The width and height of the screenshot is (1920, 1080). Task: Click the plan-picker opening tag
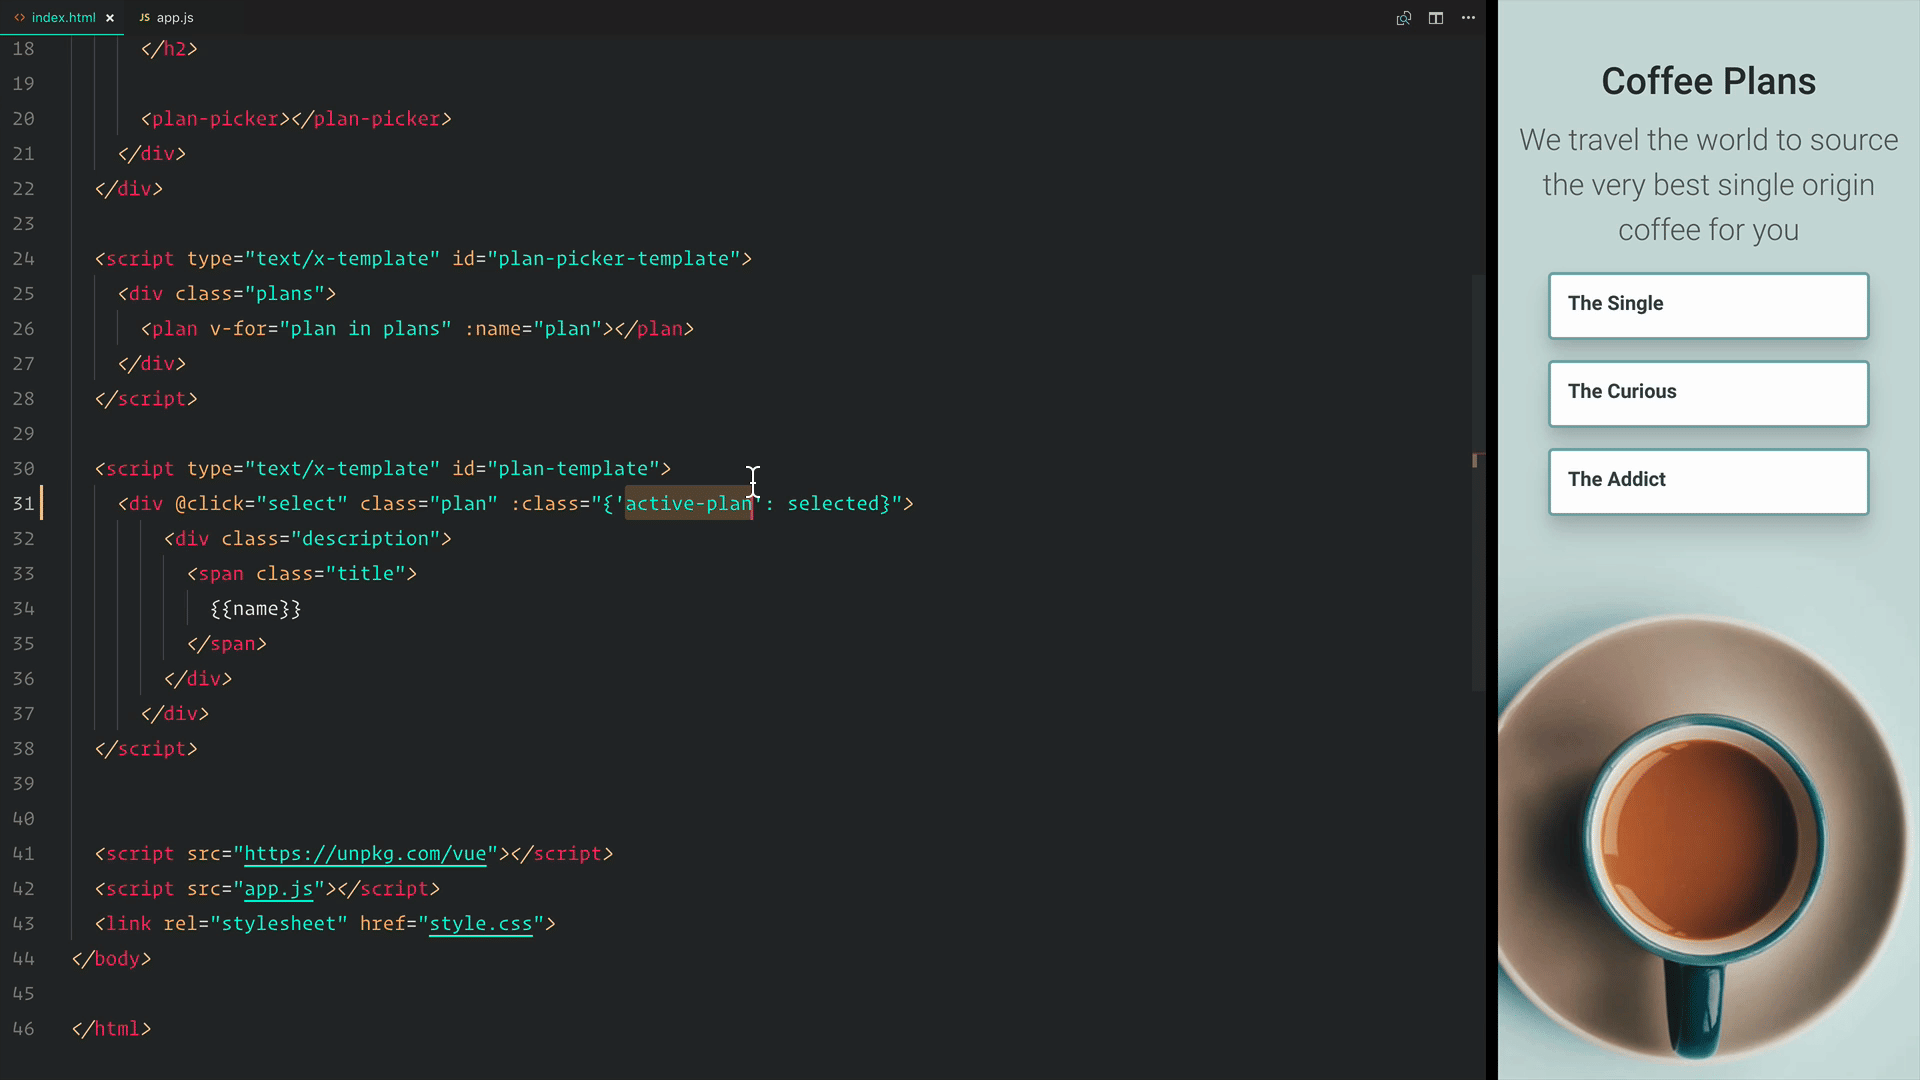pos(215,119)
